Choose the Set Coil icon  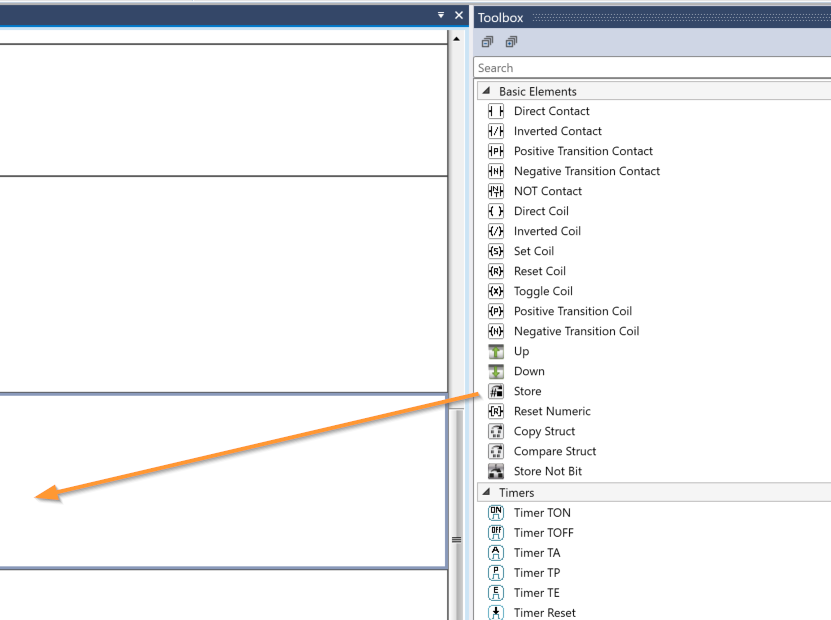click(x=495, y=251)
